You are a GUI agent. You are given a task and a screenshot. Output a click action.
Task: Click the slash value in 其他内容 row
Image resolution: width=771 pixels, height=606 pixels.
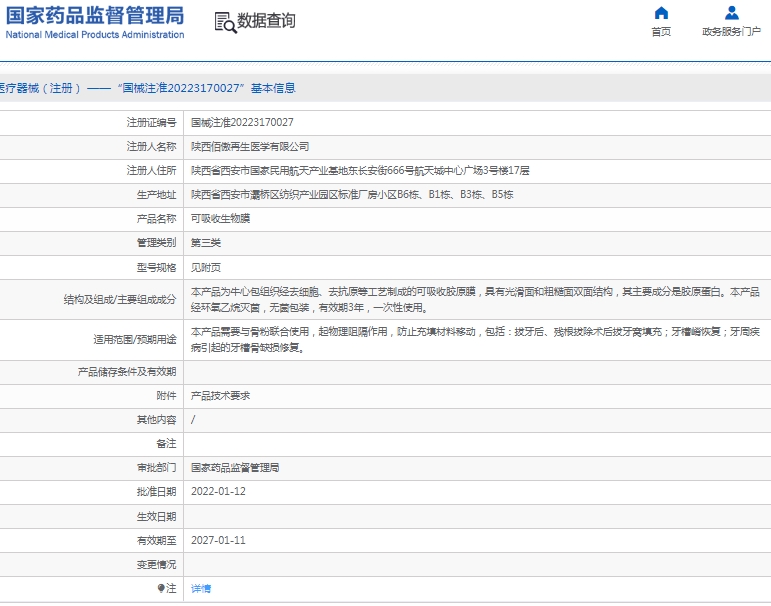click(193, 420)
